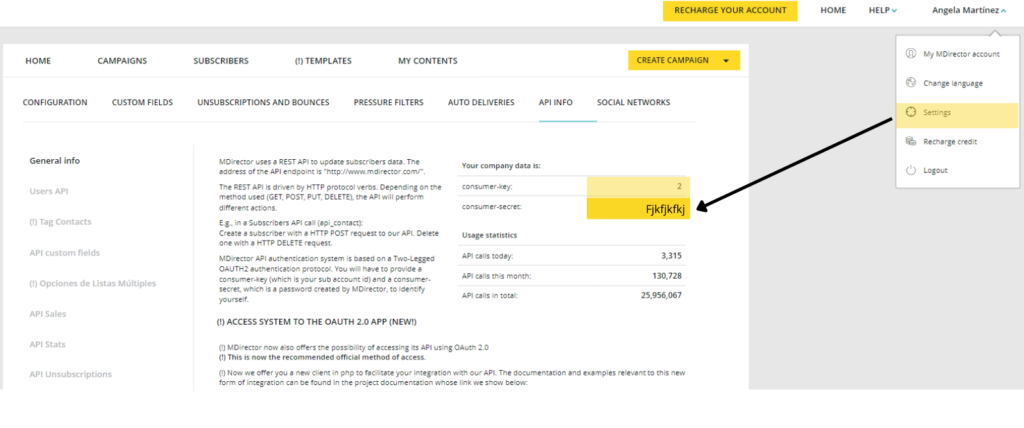Screen dimensions: 1024x428
Task: Click RECHARGE YOUR ACCOUNT button
Action: coord(730,10)
